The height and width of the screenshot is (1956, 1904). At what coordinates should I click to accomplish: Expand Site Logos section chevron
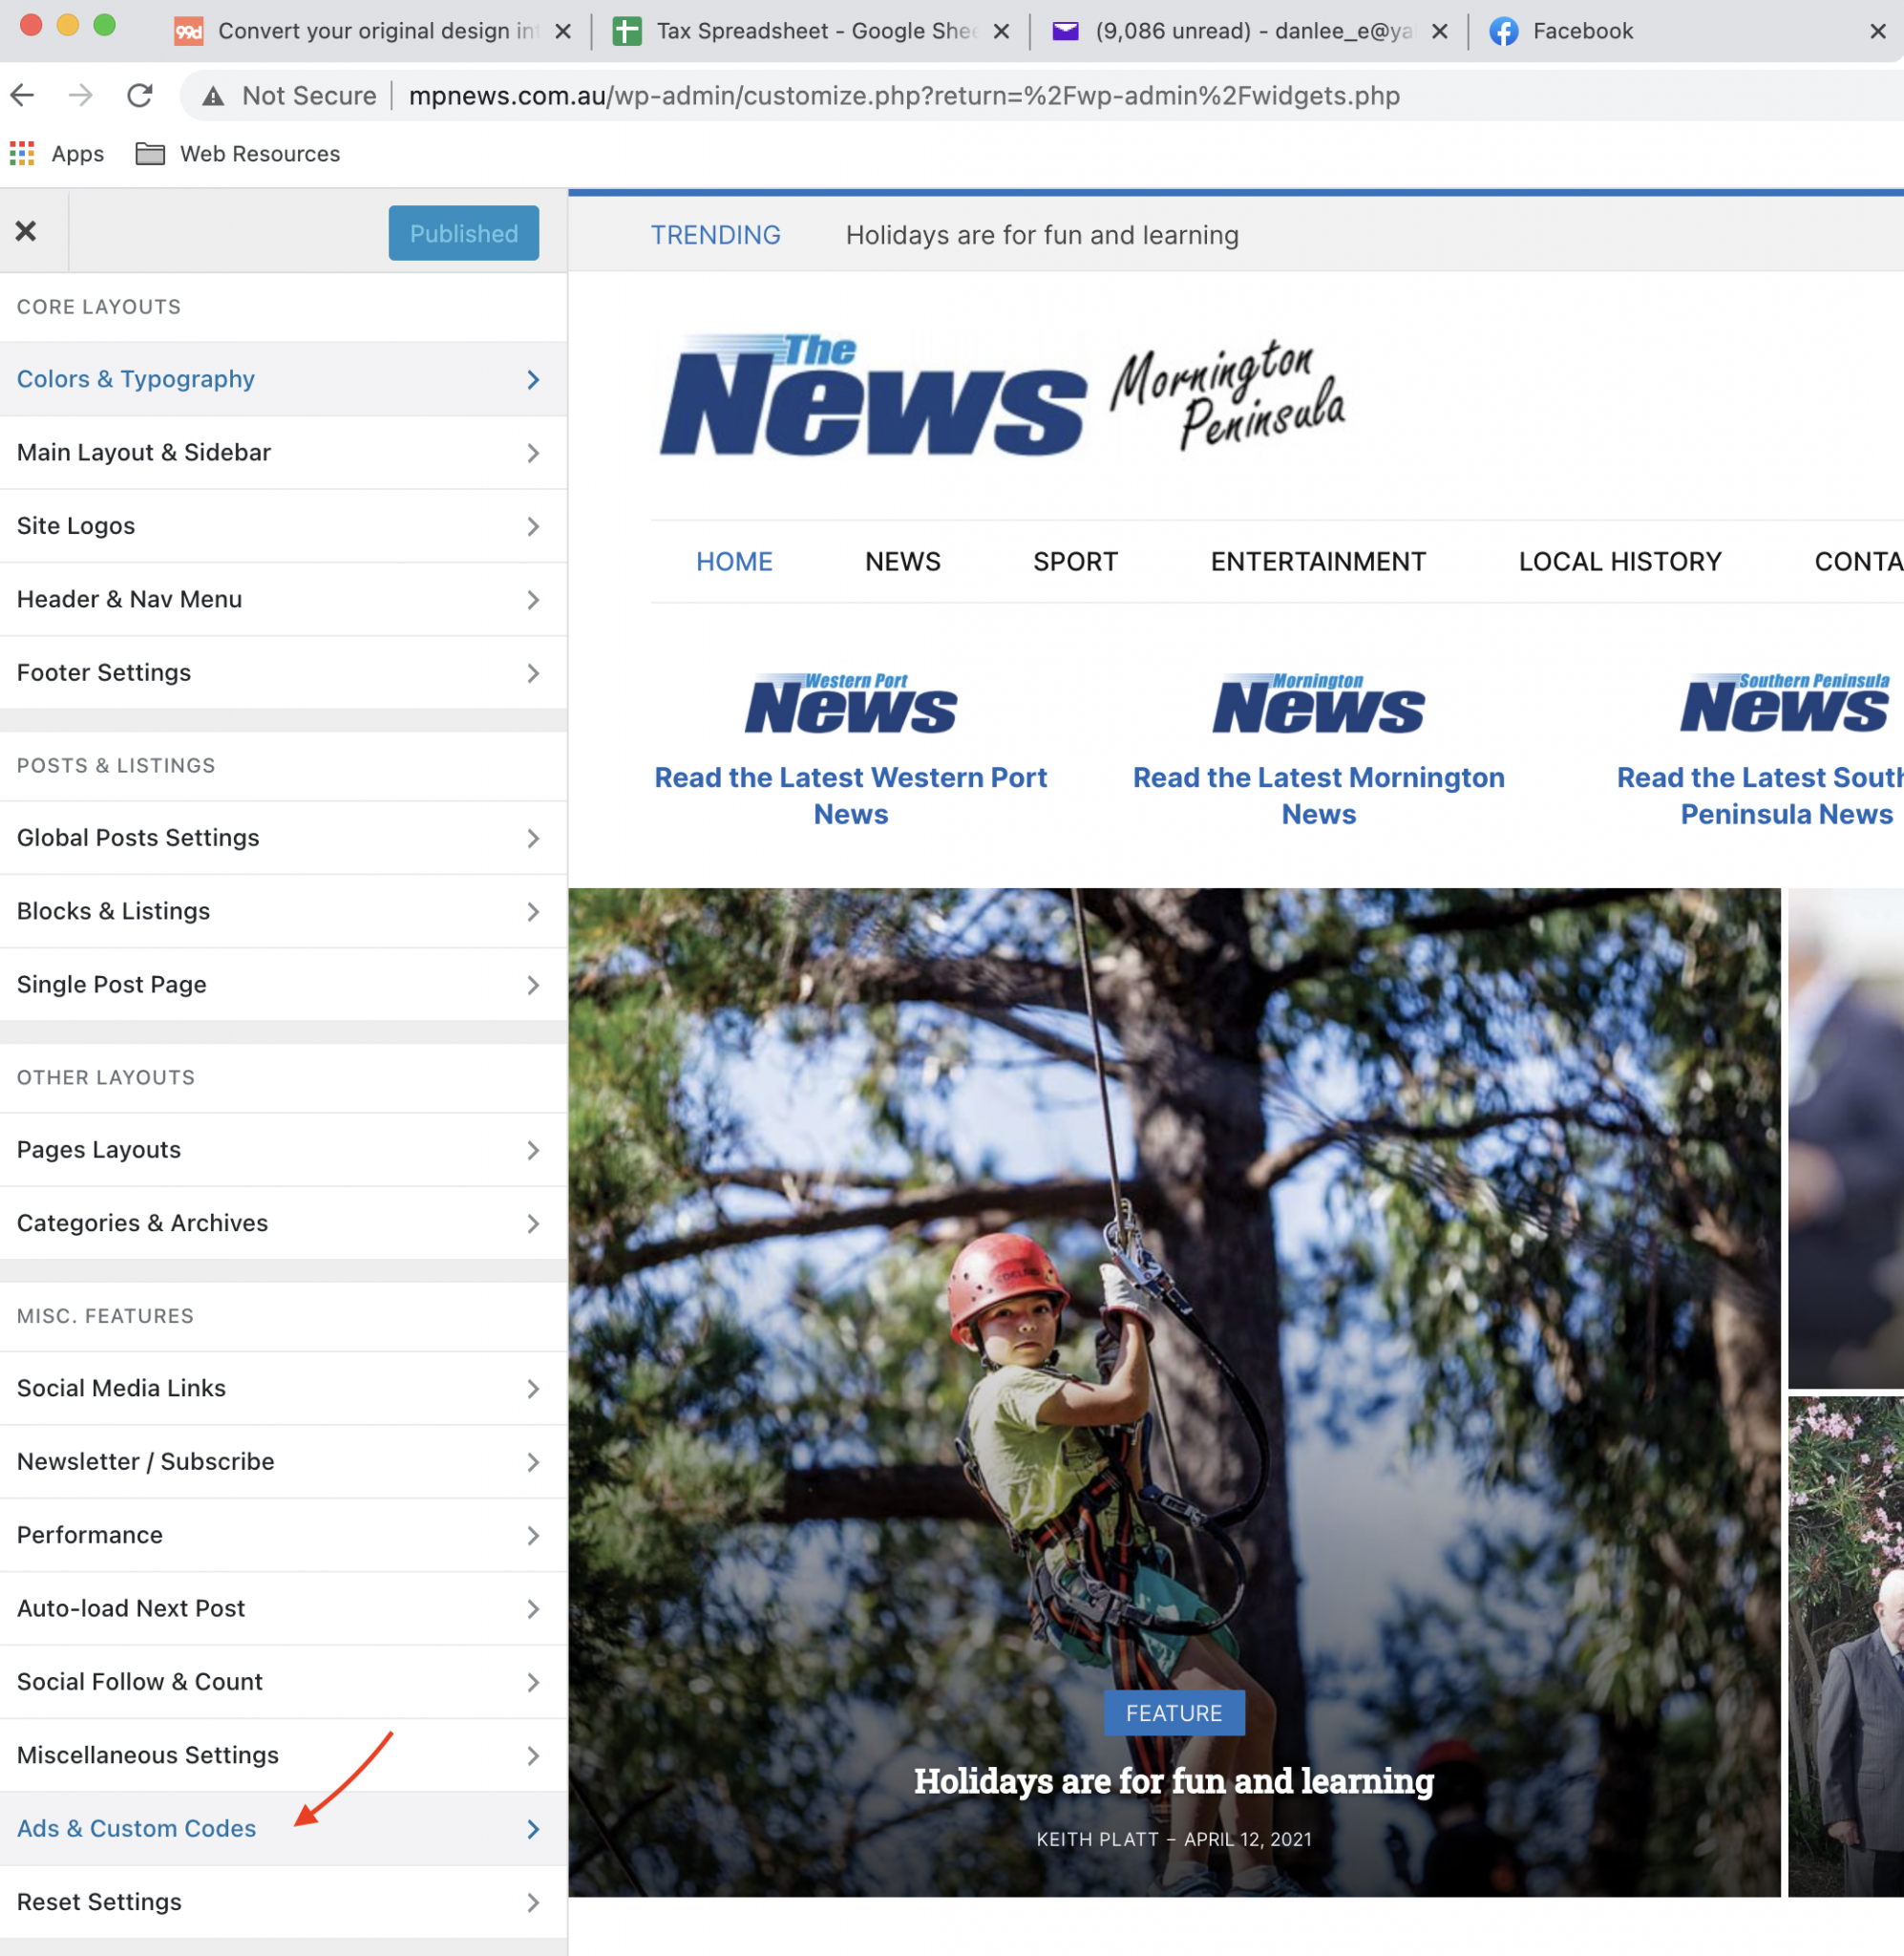click(x=533, y=527)
